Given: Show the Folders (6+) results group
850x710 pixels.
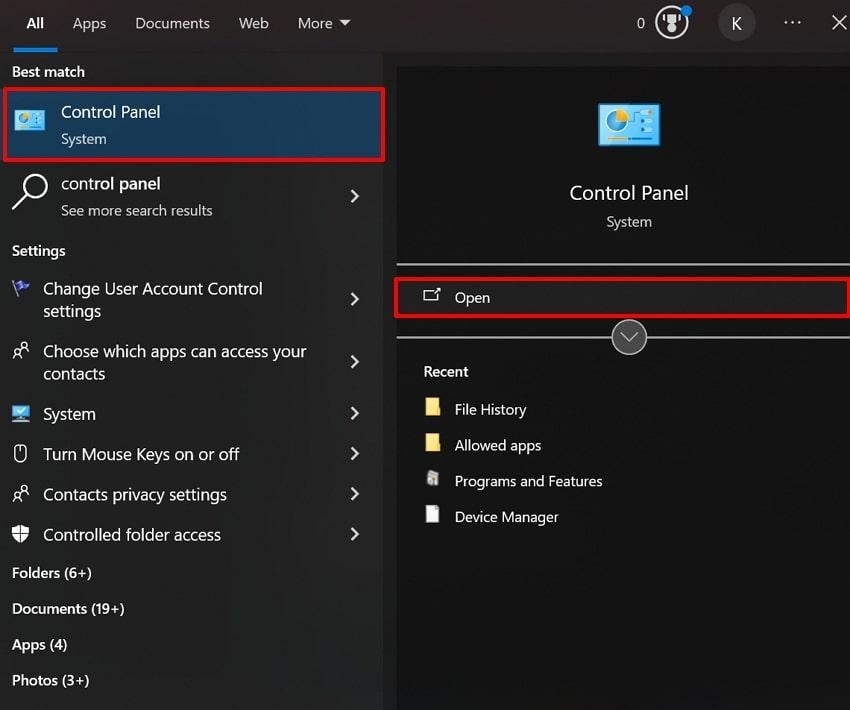Looking at the screenshot, I should click(x=52, y=573).
